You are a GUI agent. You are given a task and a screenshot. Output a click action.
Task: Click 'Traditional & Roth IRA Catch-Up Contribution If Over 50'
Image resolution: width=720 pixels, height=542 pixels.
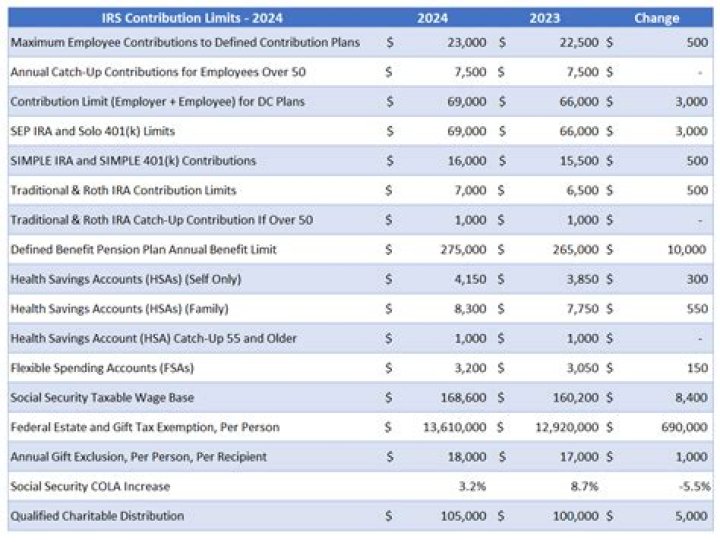(x=162, y=220)
